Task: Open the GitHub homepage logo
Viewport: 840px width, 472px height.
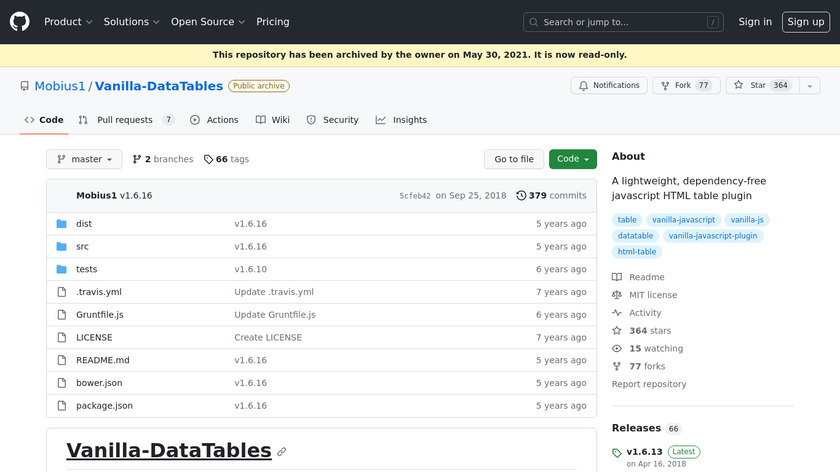Action: tap(19, 22)
